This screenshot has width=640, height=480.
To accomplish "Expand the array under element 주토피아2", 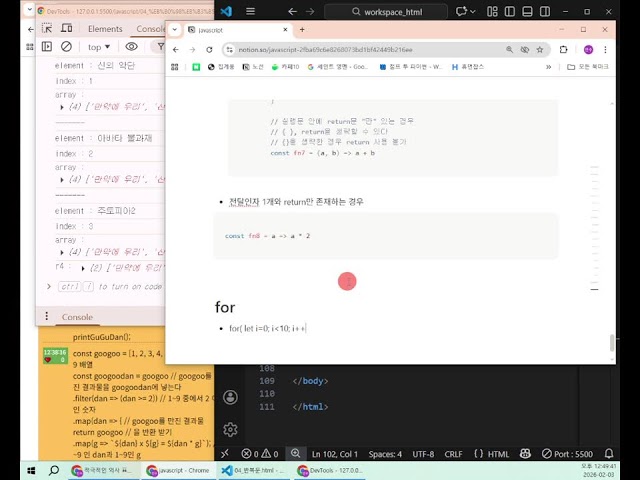I will 62,253.
